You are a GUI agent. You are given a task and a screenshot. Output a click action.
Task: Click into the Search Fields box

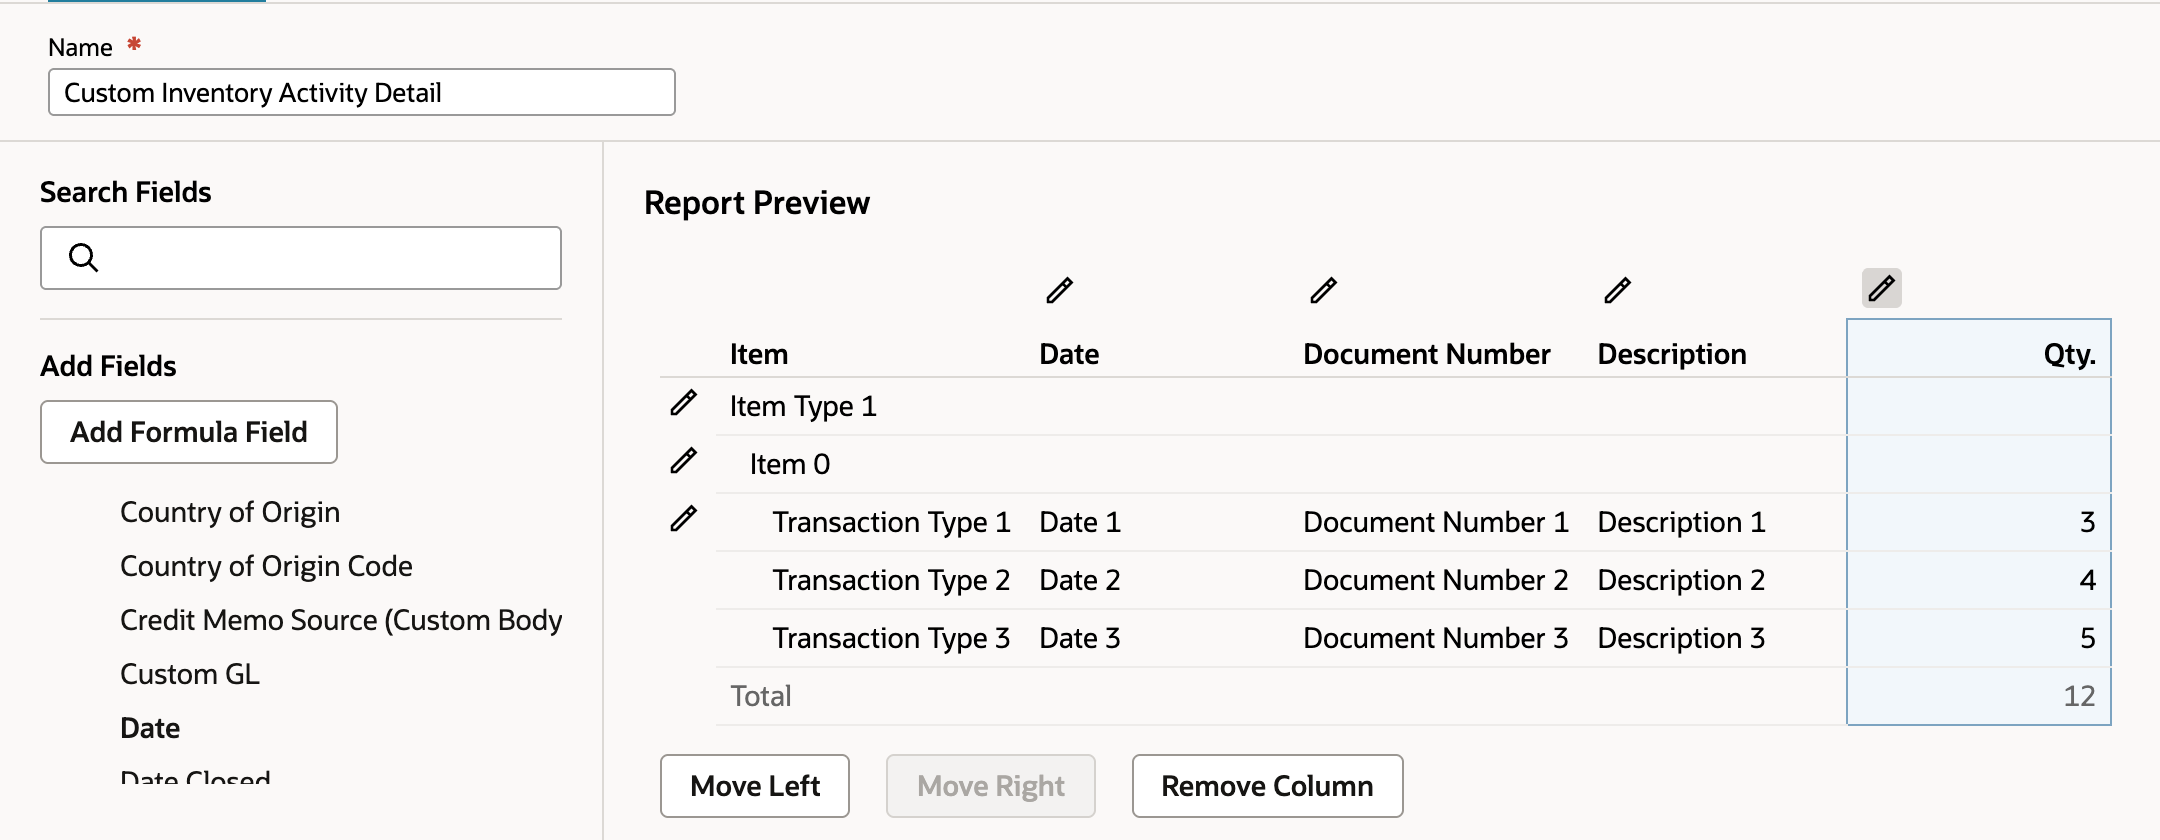click(301, 258)
